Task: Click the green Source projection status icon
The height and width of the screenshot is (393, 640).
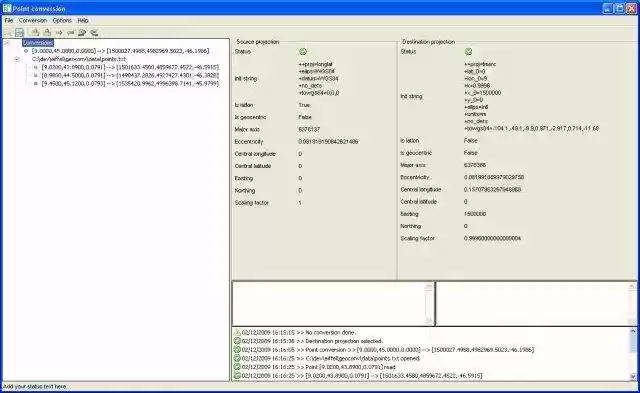Action: pyautogui.click(x=303, y=52)
